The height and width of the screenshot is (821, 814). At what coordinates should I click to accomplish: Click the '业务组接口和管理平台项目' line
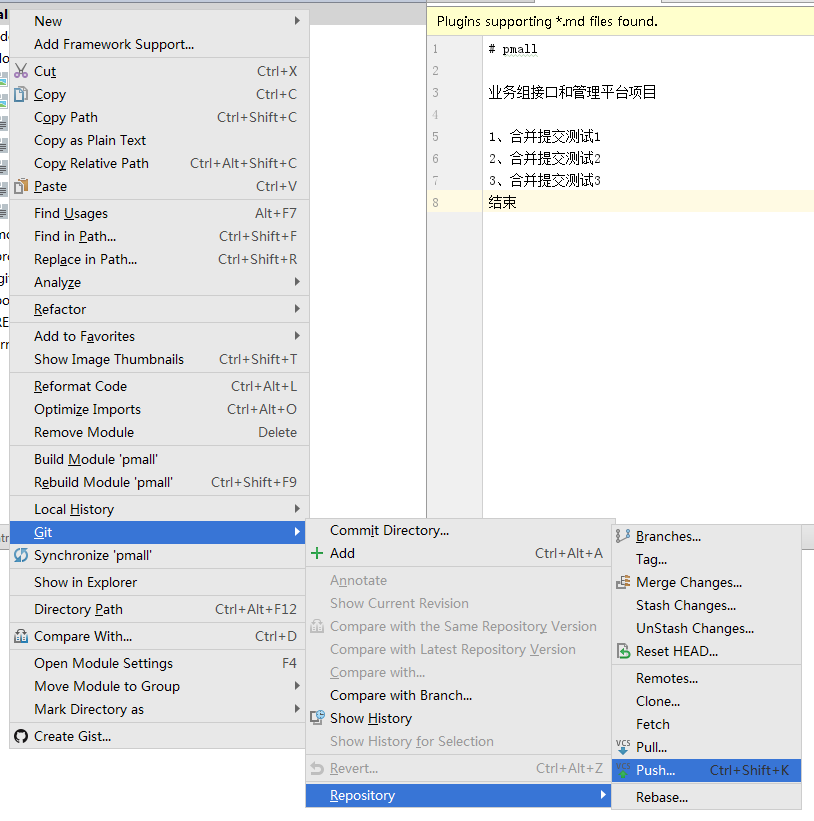click(572, 93)
